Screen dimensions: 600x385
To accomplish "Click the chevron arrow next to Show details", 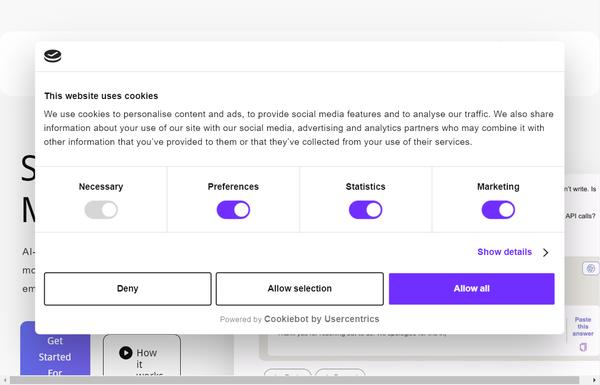I will tap(546, 252).
